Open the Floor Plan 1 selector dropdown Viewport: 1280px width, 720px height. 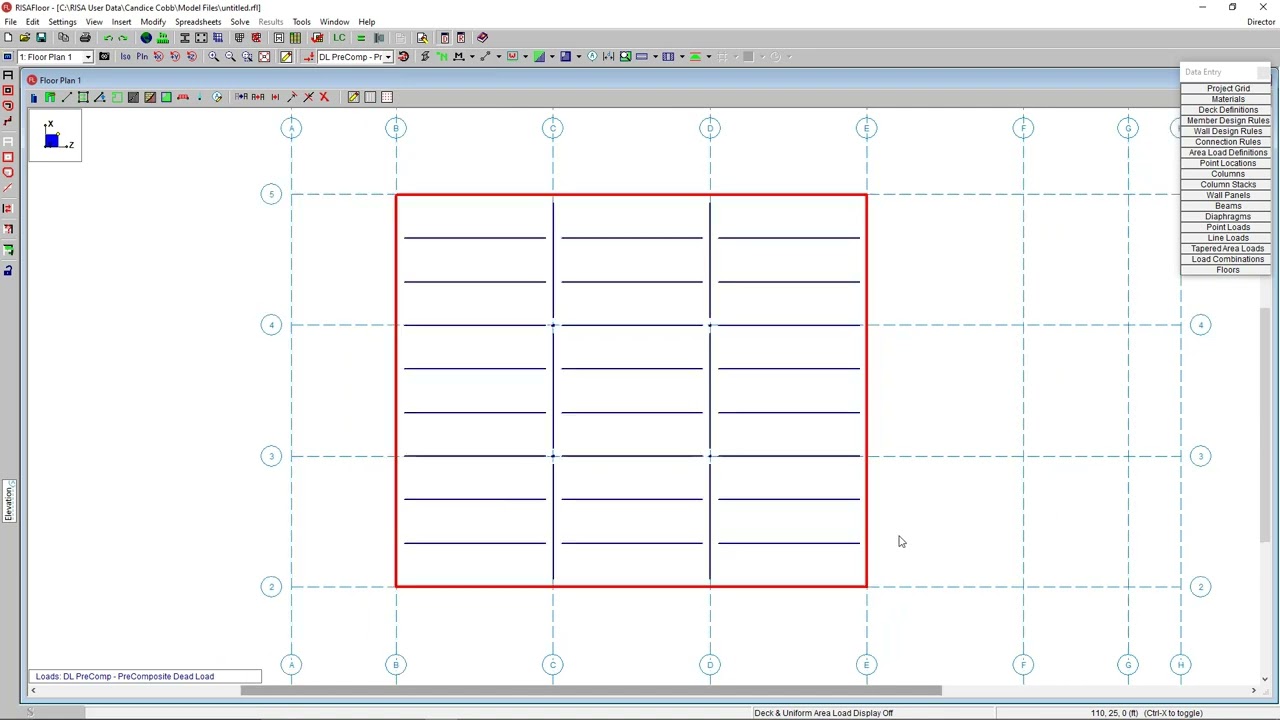pos(87,57)
